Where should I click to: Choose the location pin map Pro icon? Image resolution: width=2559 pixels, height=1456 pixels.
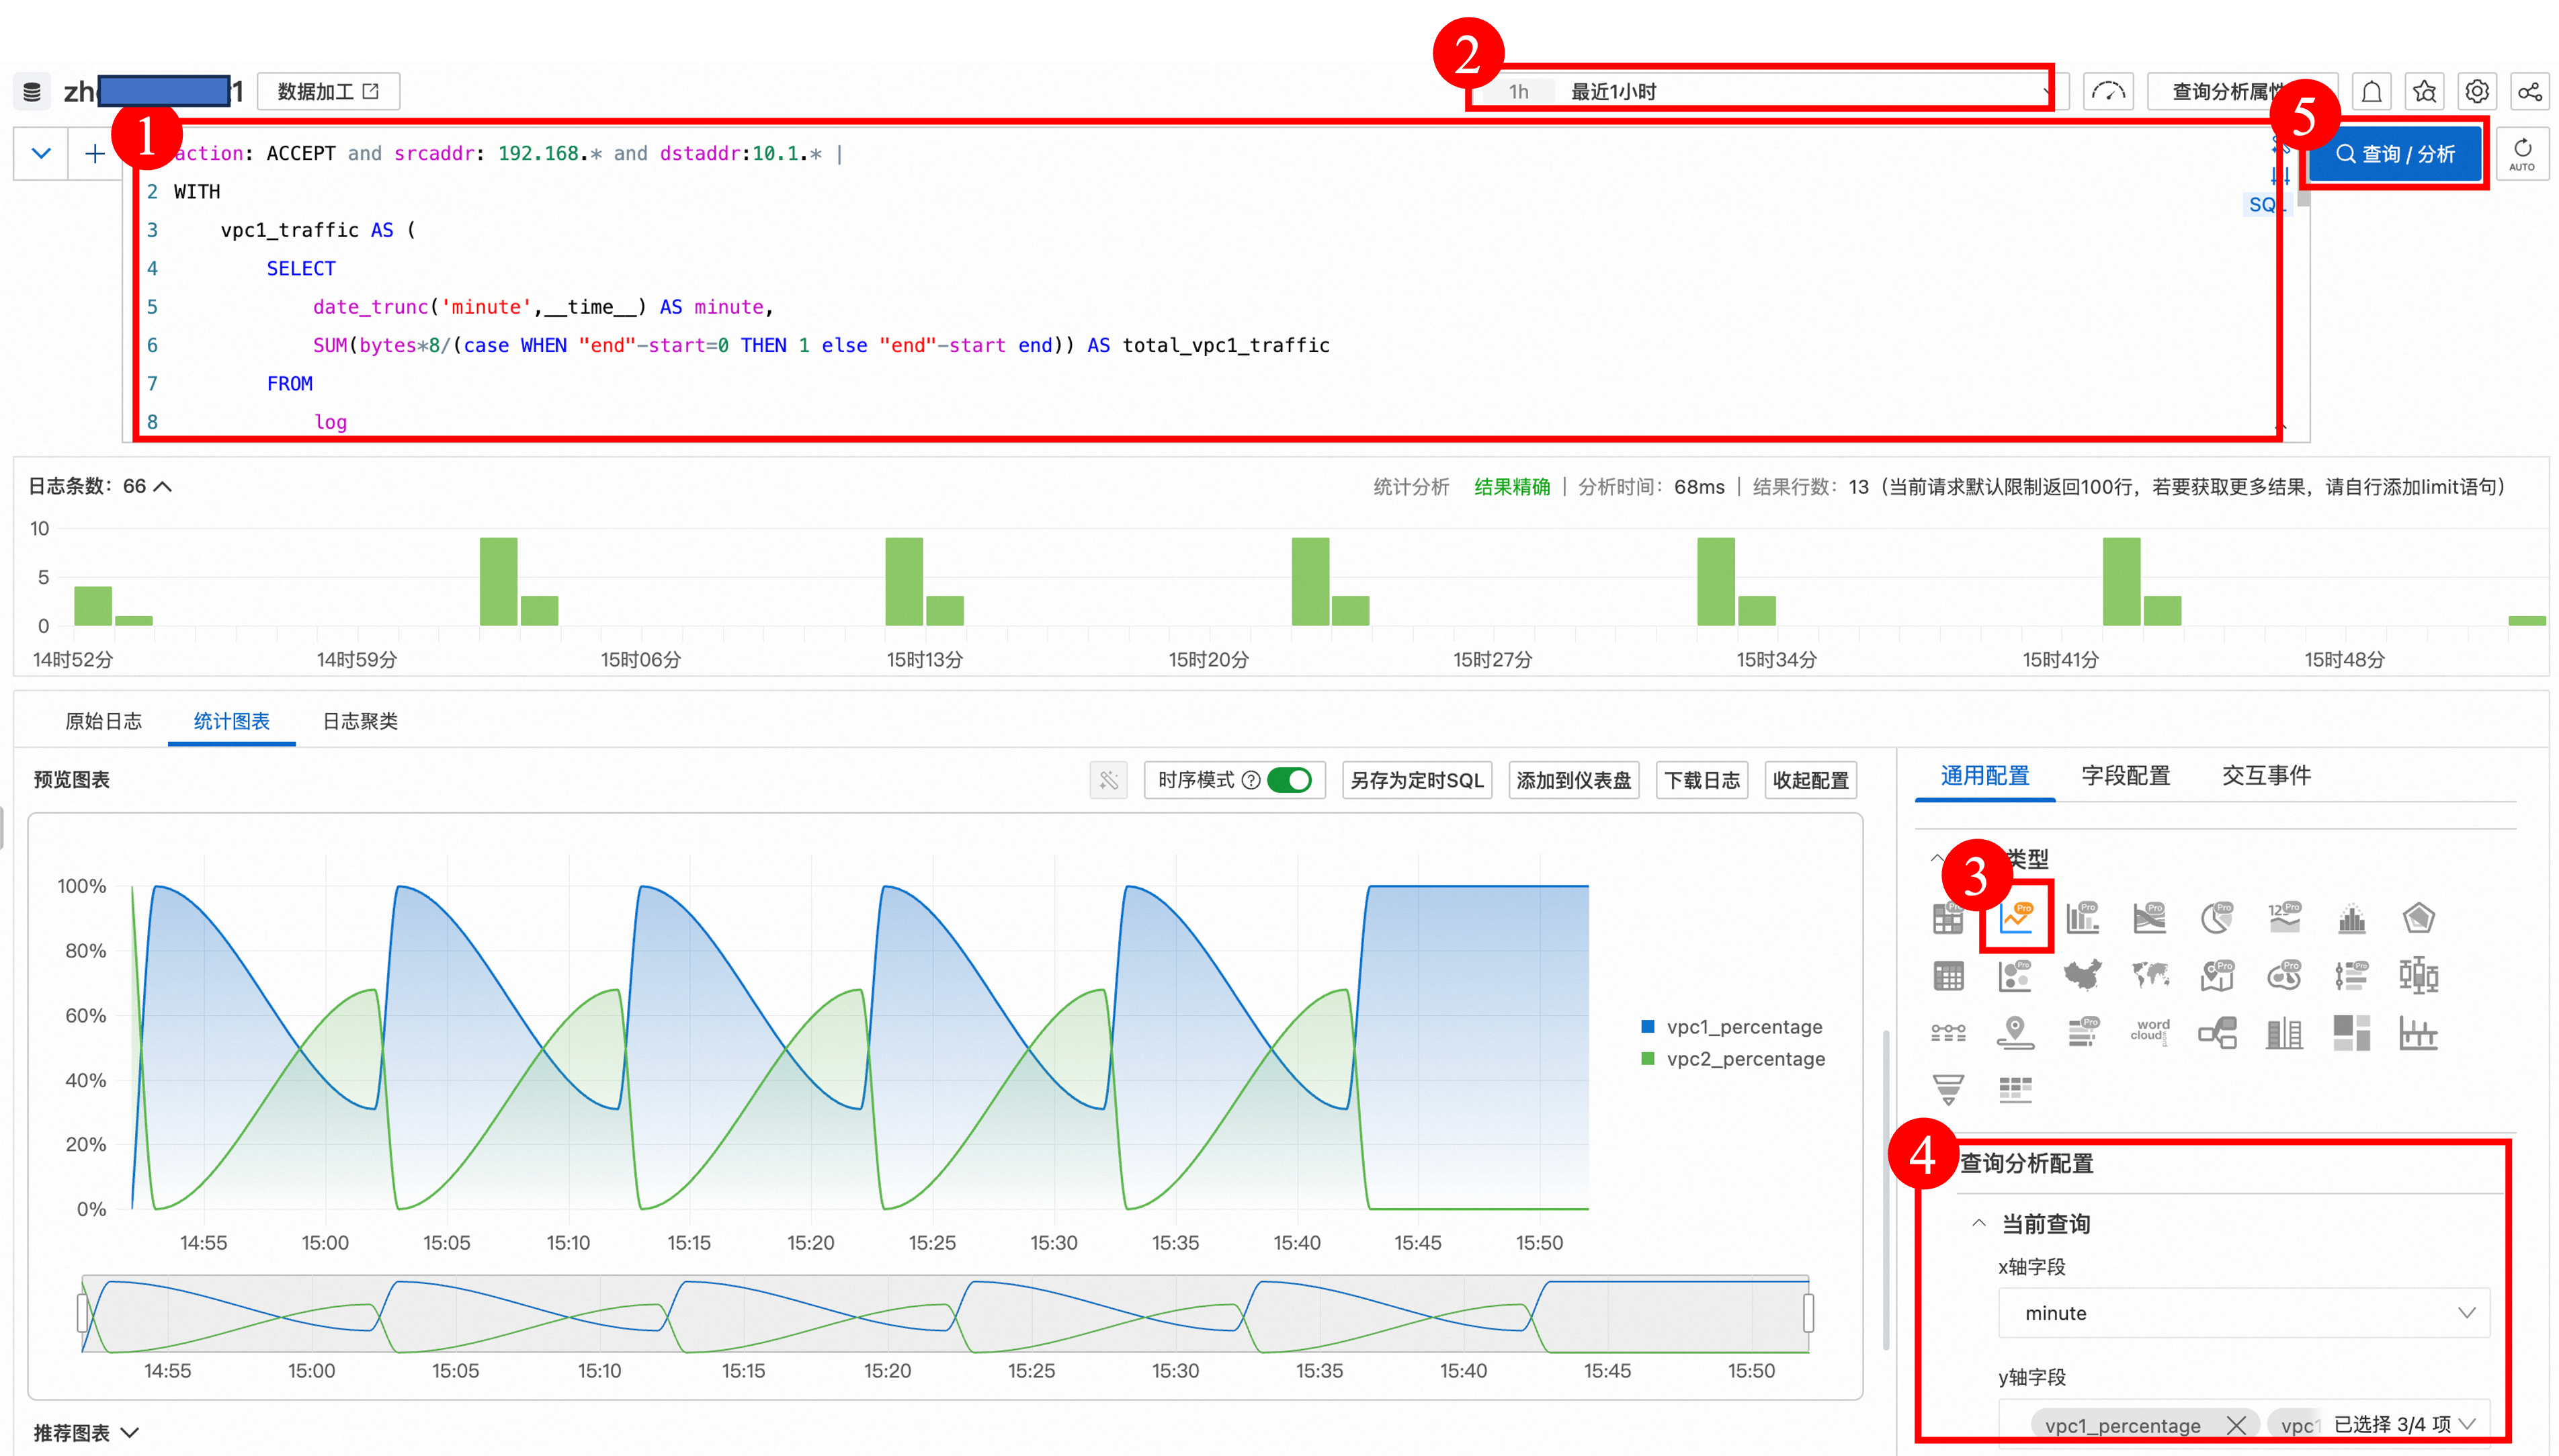click(2217, 975)
